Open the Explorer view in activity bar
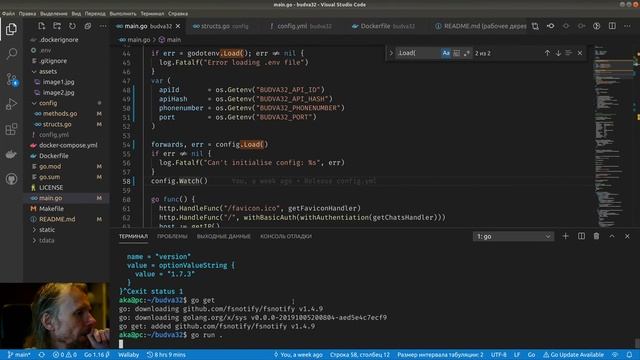This screenshot has width=640, height=360. point(11,29)
